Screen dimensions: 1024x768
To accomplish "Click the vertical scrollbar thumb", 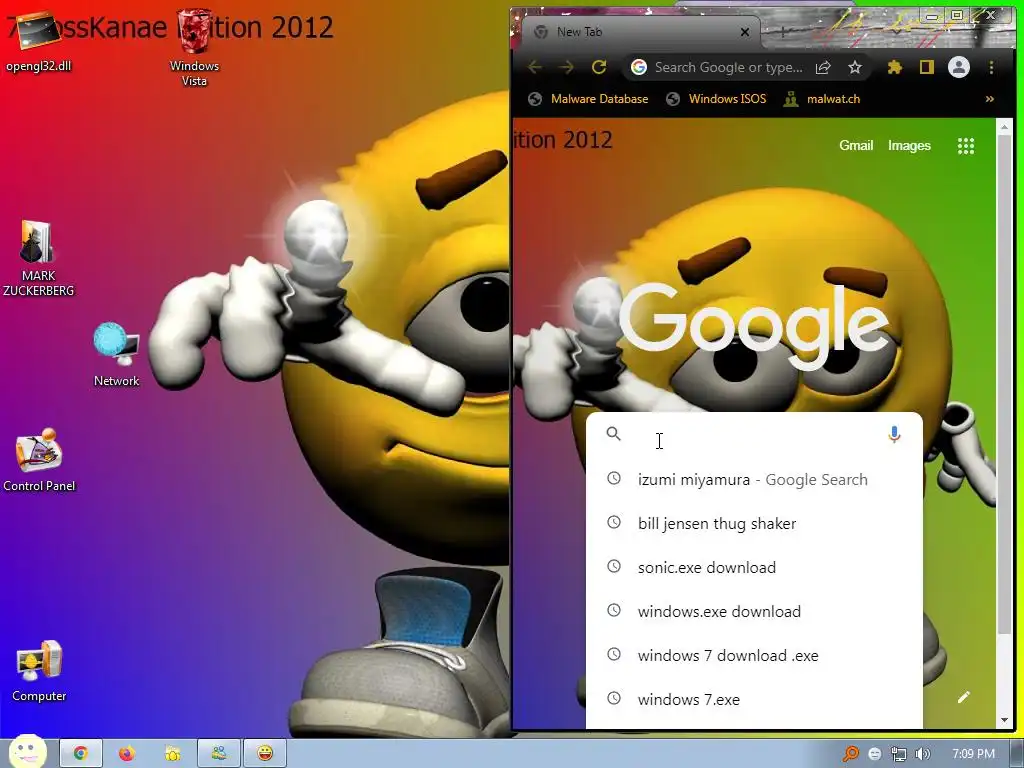I will (x=1004, y=385).
